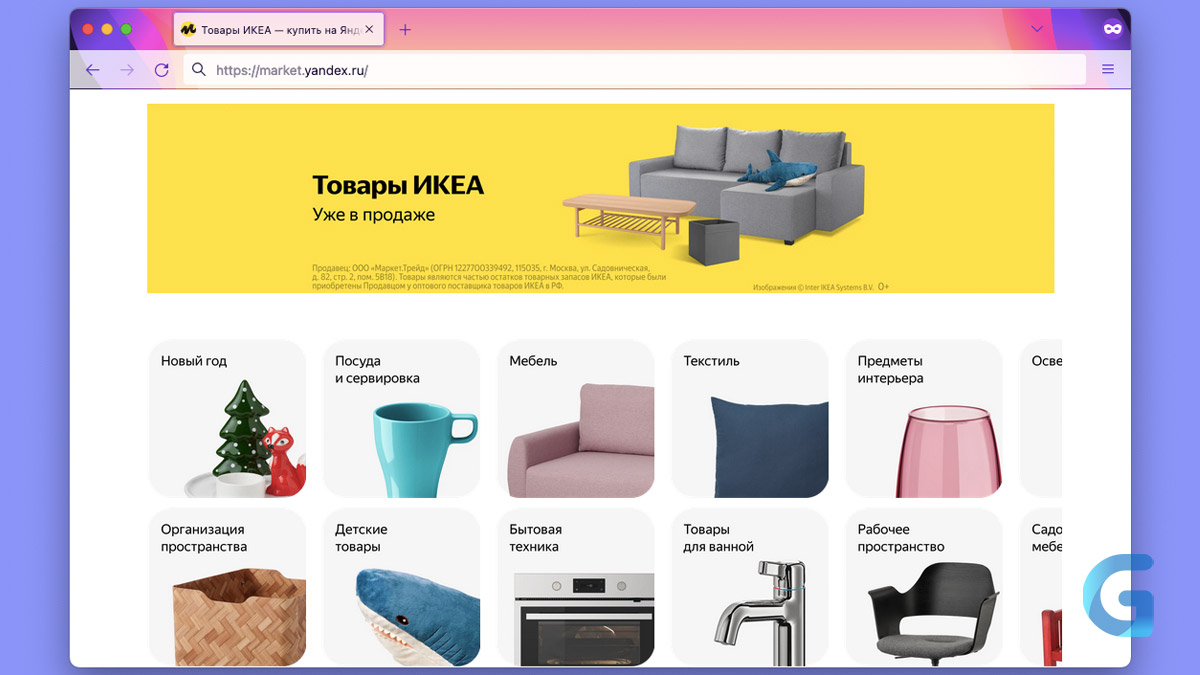
Task: Click the infinity icon in the title bar
Action: [1111, 30]
